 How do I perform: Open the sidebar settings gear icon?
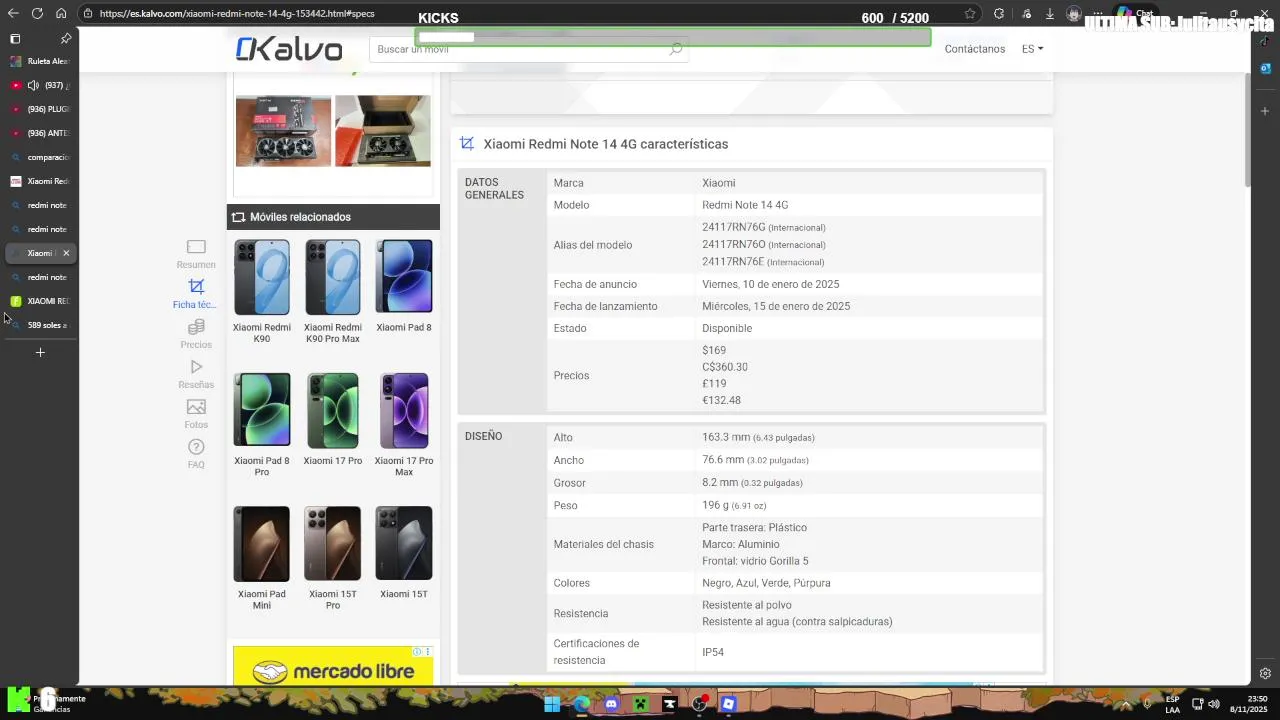(1265, 673)
